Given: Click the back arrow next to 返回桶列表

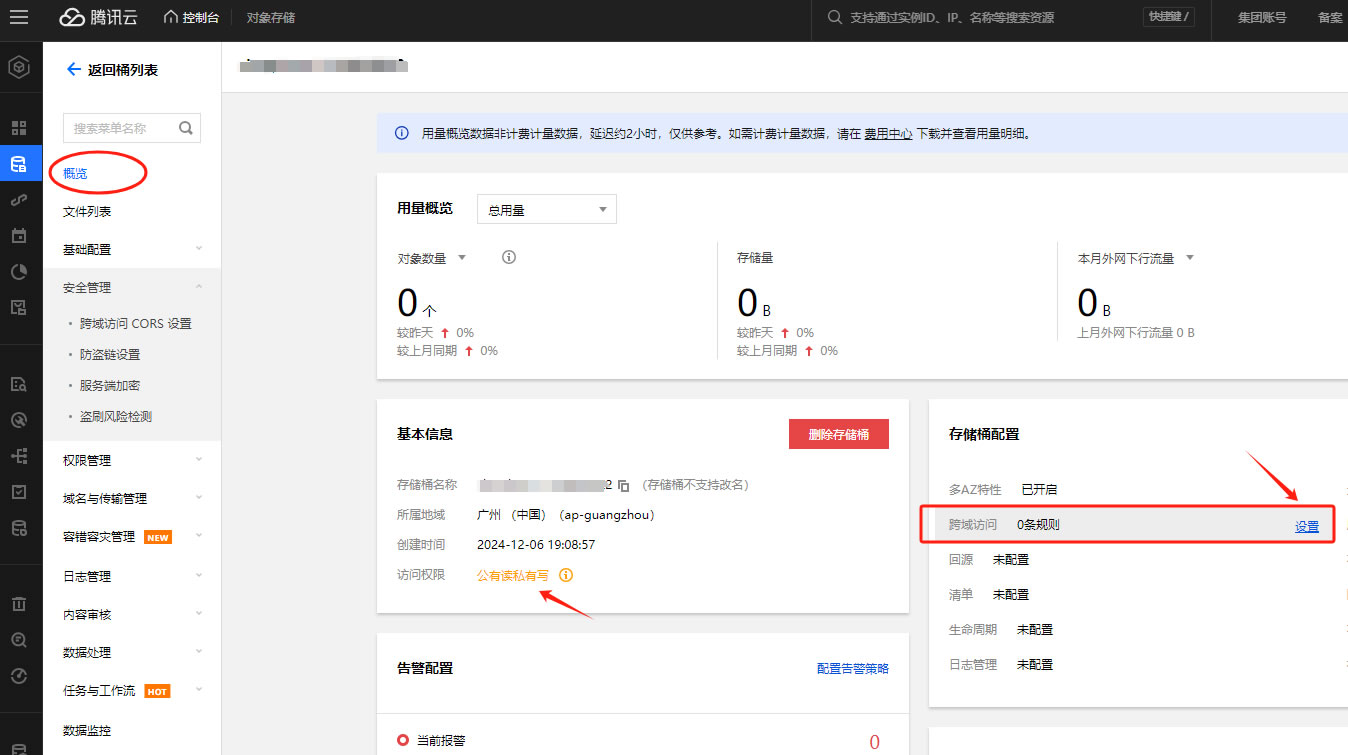Looking at the screenshot, I should click(x=72, y=69).
